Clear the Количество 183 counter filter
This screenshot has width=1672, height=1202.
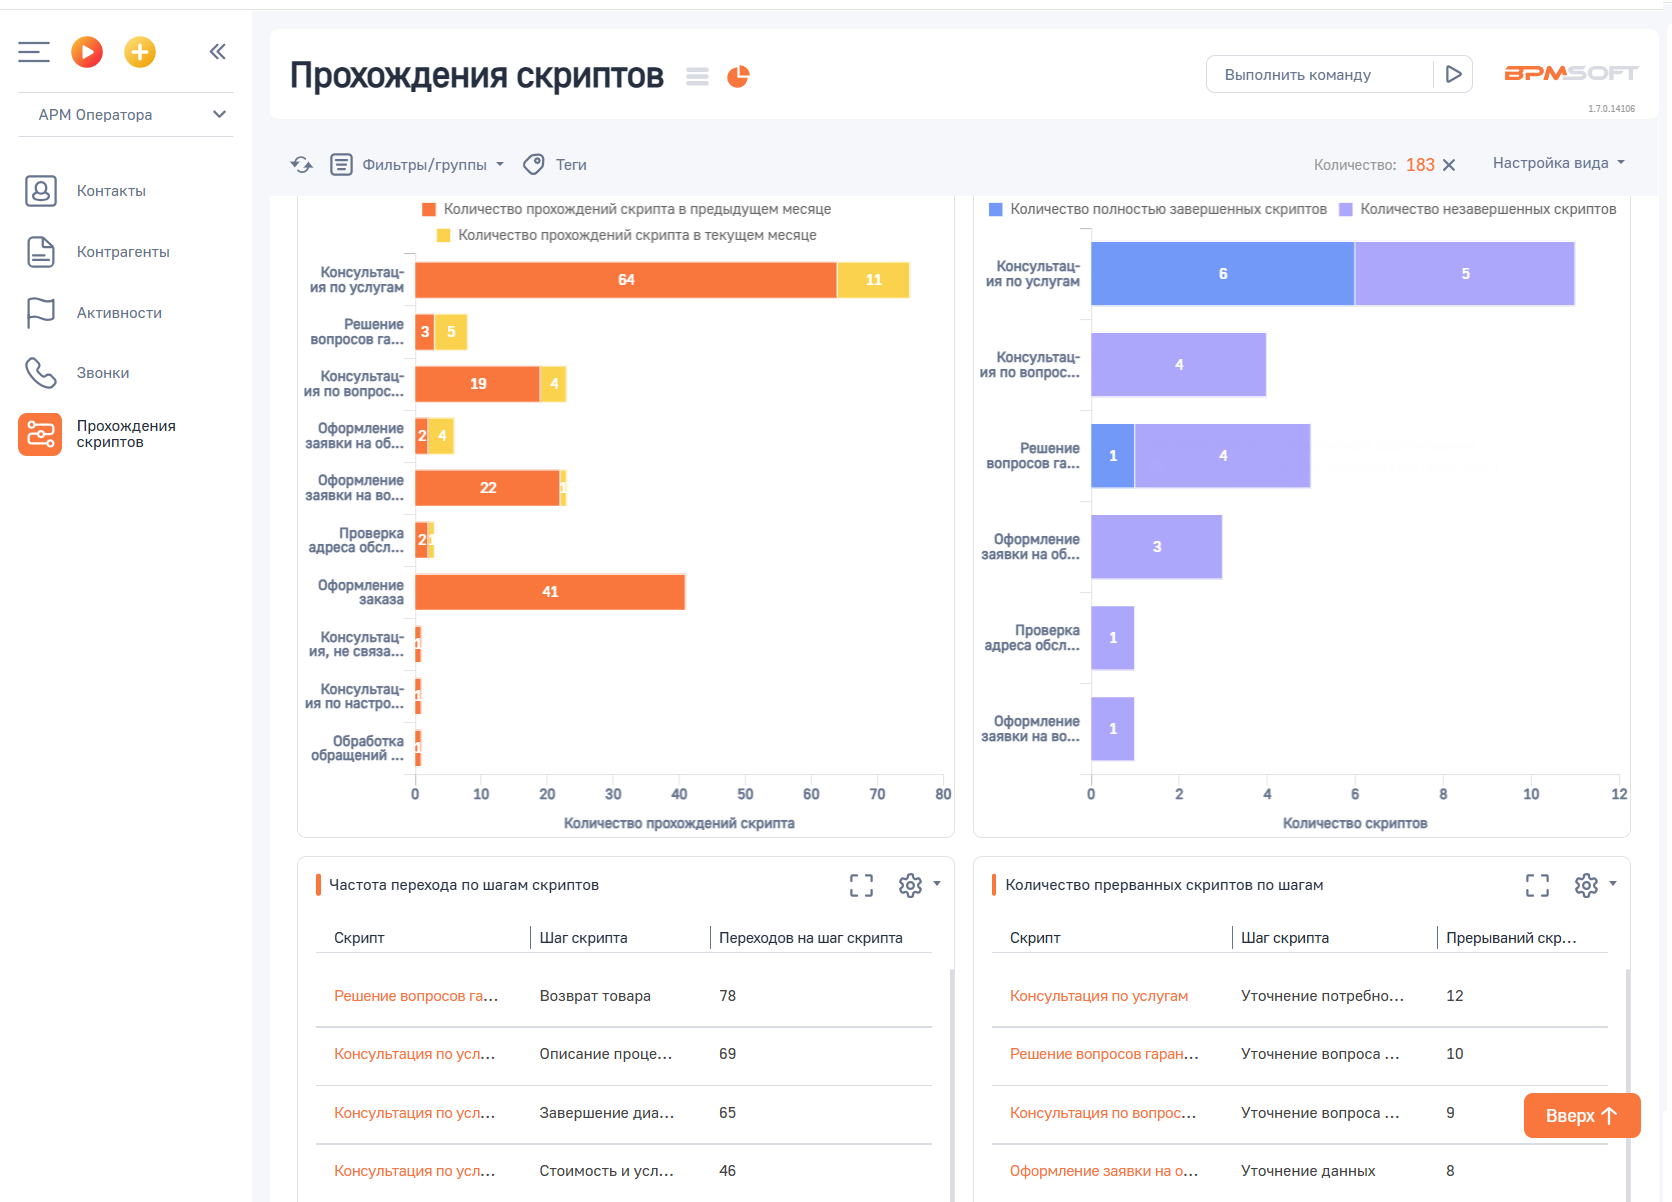pyautogui.click(x=1449, y=165)
